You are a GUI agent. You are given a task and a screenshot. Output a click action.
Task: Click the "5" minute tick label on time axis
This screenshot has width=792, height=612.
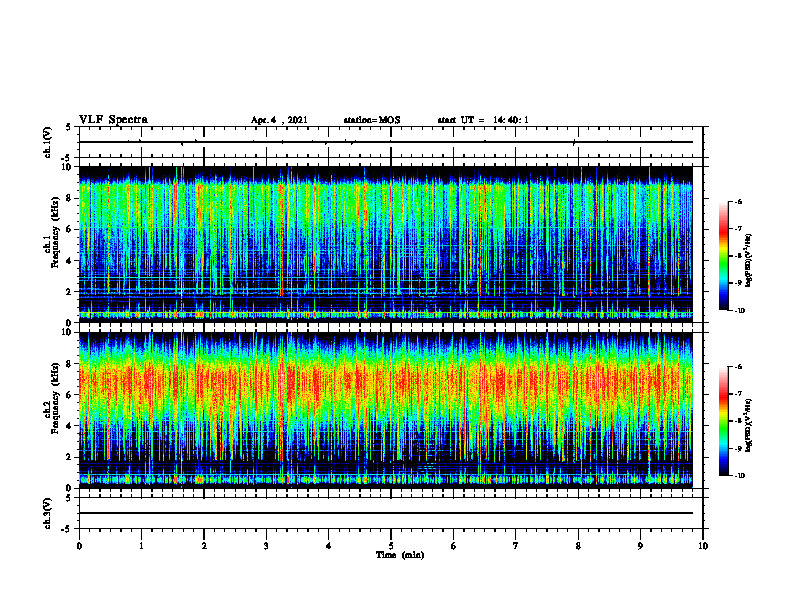[391, 546]
